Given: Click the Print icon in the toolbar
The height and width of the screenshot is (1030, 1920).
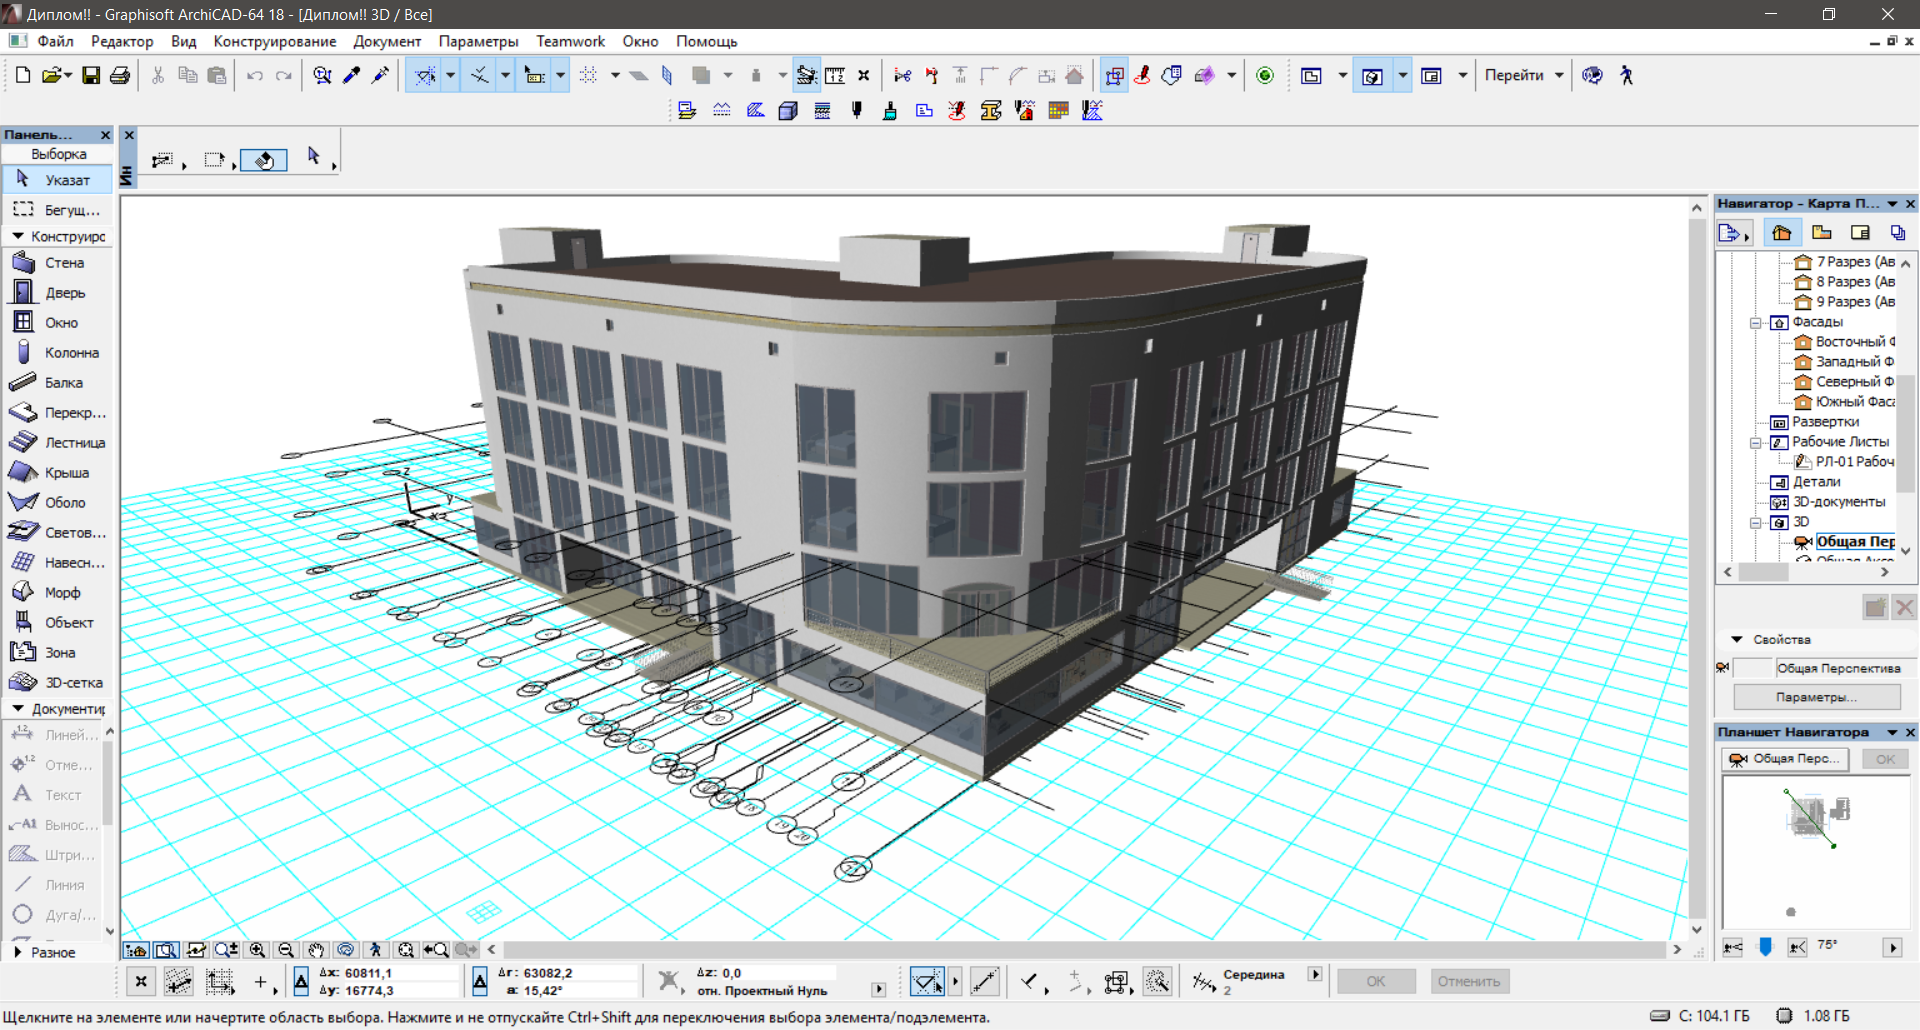Looking at the screenshot, I should 120,75.
